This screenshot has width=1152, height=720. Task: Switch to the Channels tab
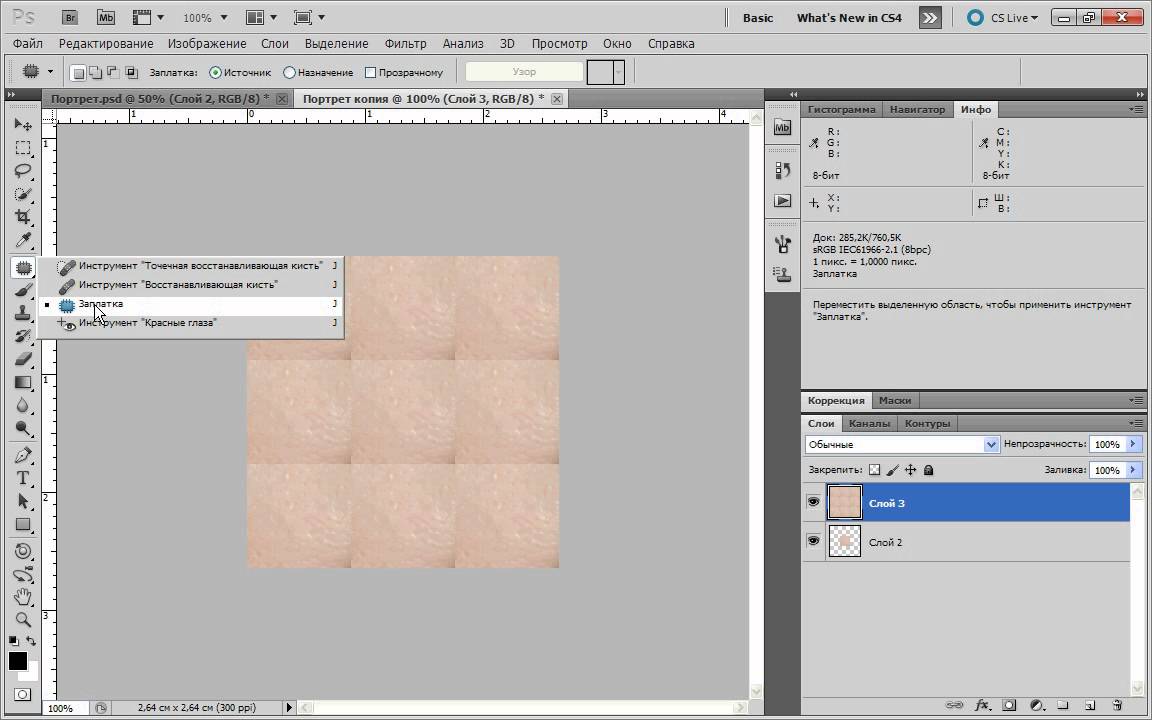coord(869,423)
